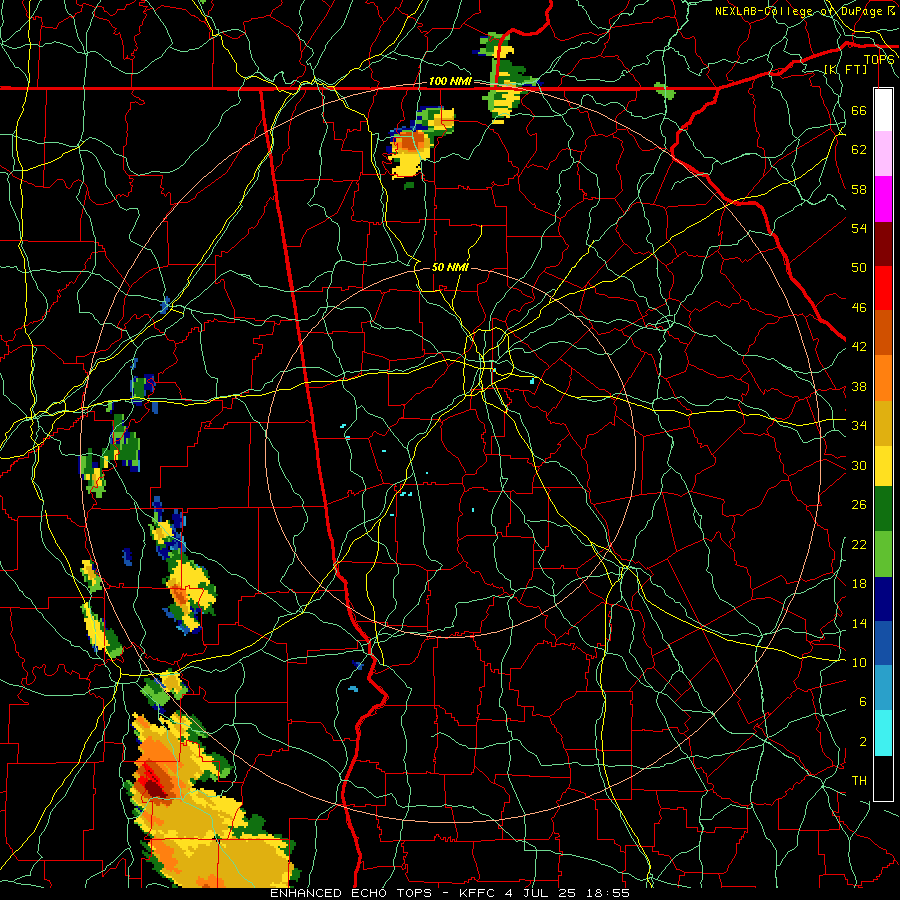Click the legend value '50'

859,267
